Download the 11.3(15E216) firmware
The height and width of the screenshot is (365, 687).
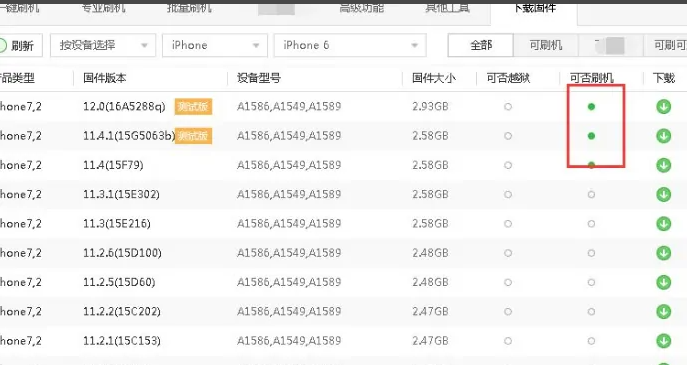(x=664, y=223)
